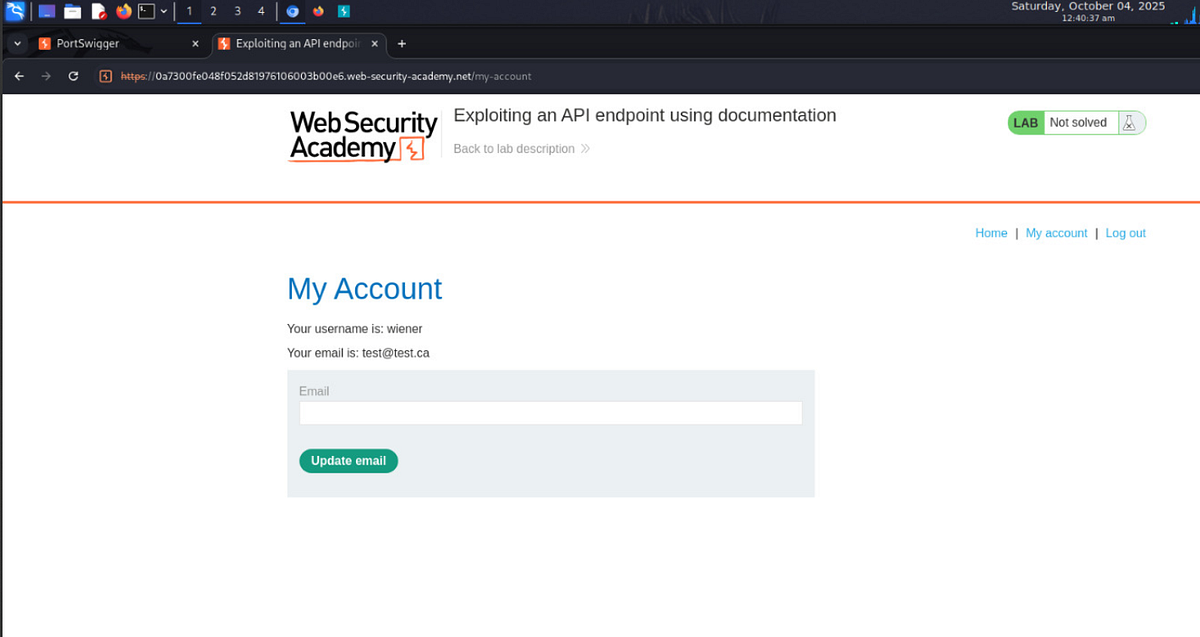
Task: Close the PortSwigger tab
Action: 195,44
